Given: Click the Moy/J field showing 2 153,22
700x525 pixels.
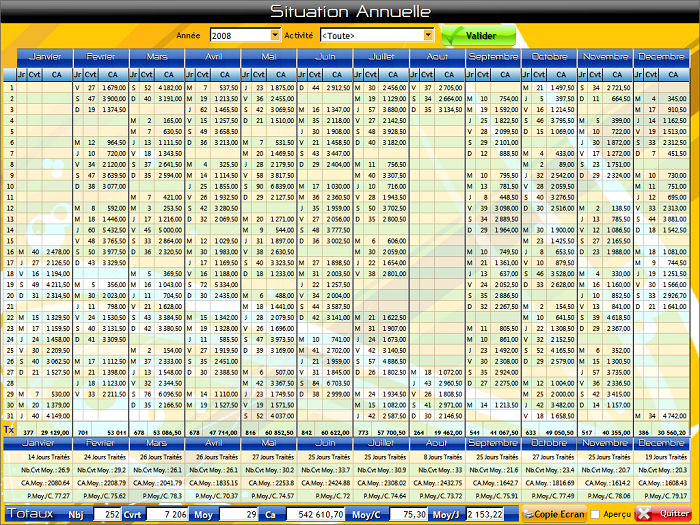Looking at the screenshot, I should tap(484, 513).
